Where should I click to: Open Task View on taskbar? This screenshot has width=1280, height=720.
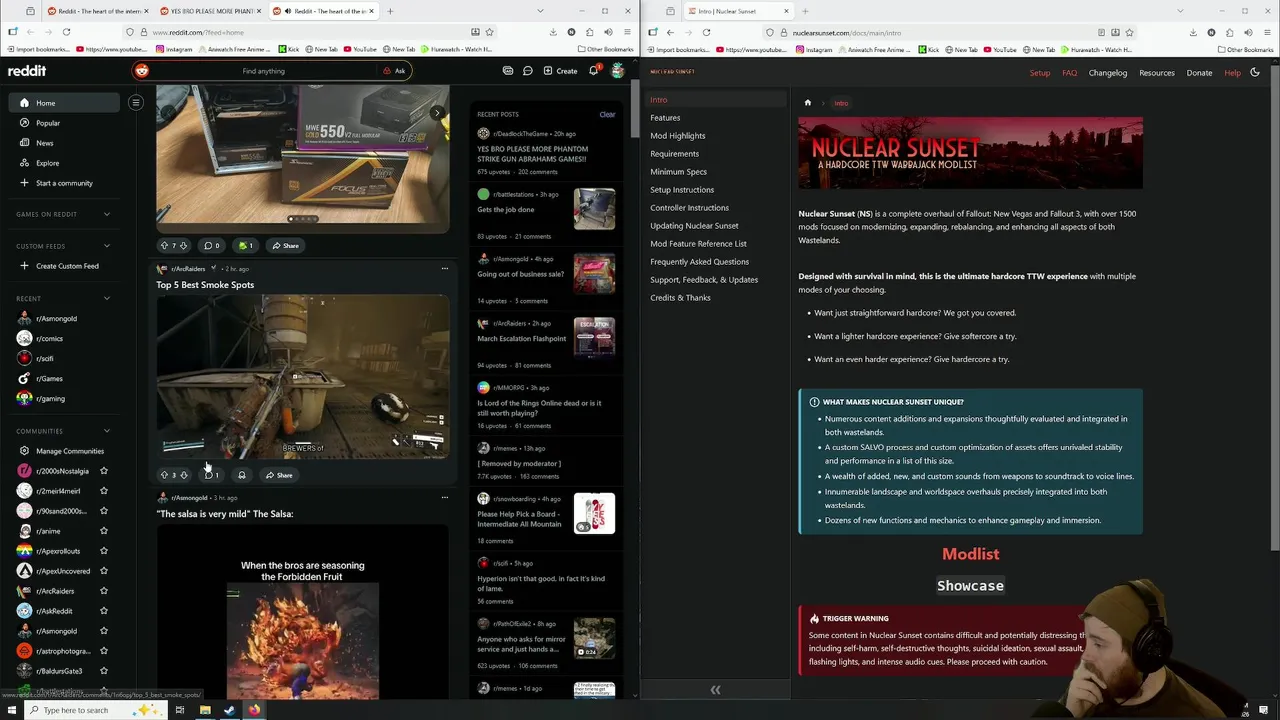click(x=180, y=710)
